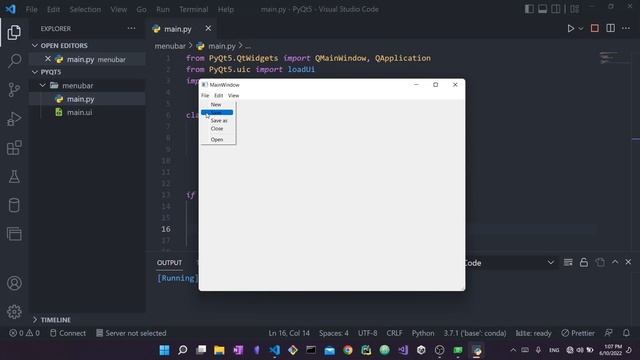This screenshot has width=640, height=360.
Task: Open Selection menu in VS Code
Action: tap(85, 9)
